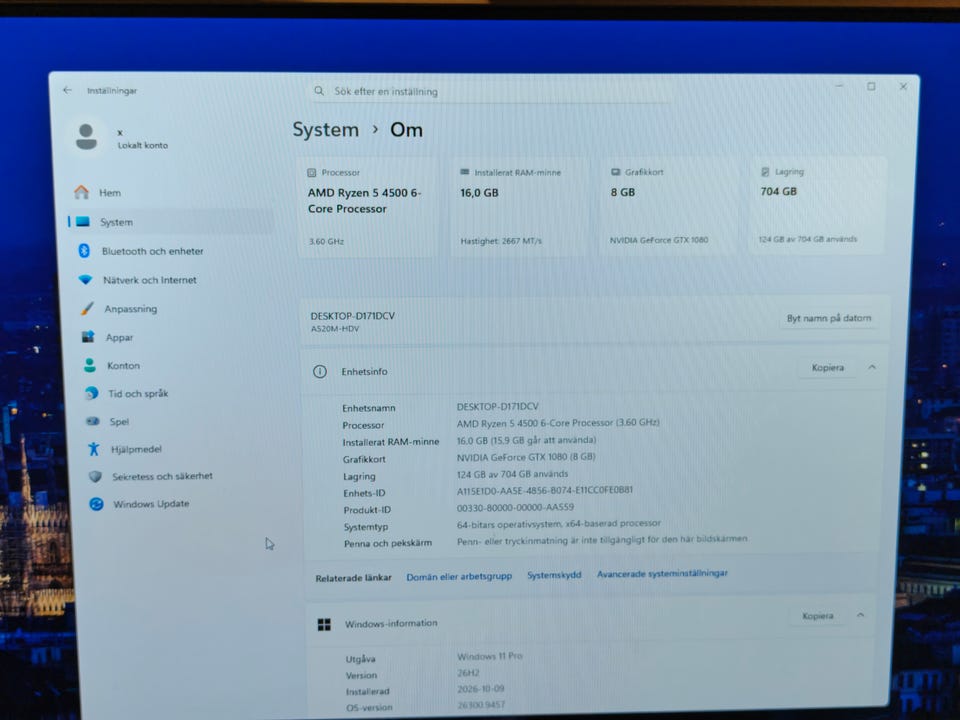Click the Sök efter en inställning field

point(490,91)
